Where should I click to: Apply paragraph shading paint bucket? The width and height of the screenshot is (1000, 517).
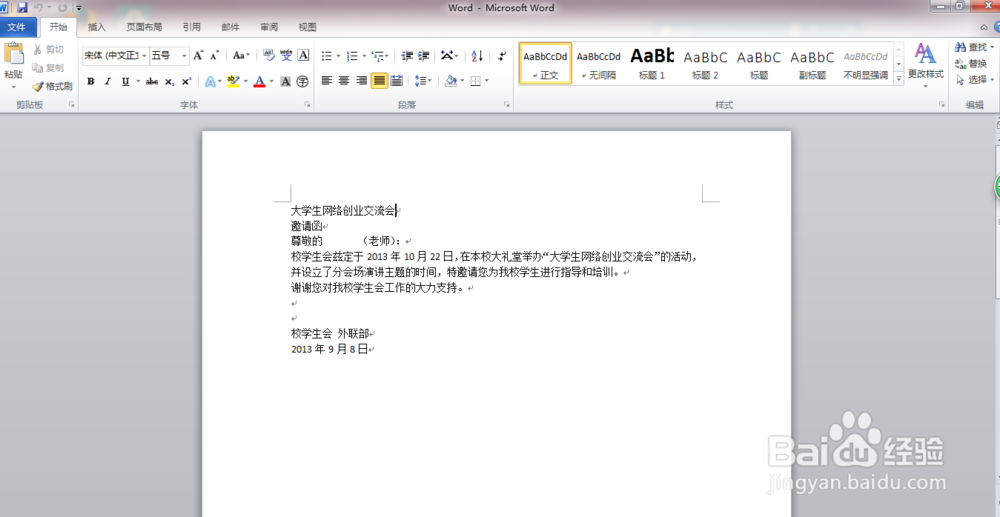pyautogui.click(x=451, y=81)
